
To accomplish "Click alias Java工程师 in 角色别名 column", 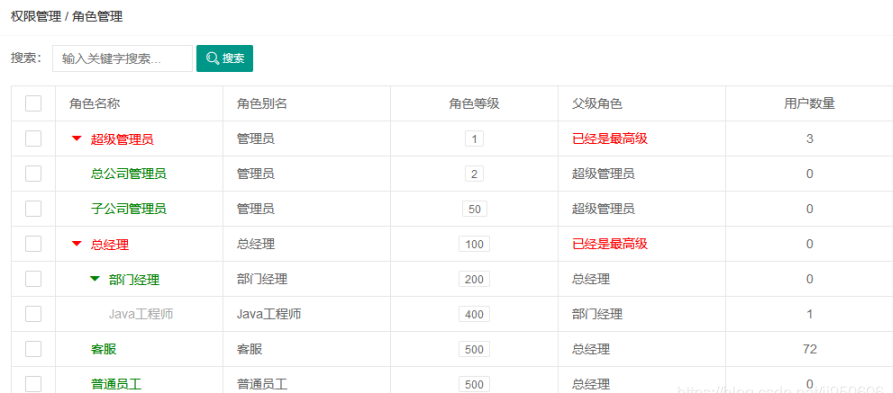I will pyautogui.click(x=269, y=314).
